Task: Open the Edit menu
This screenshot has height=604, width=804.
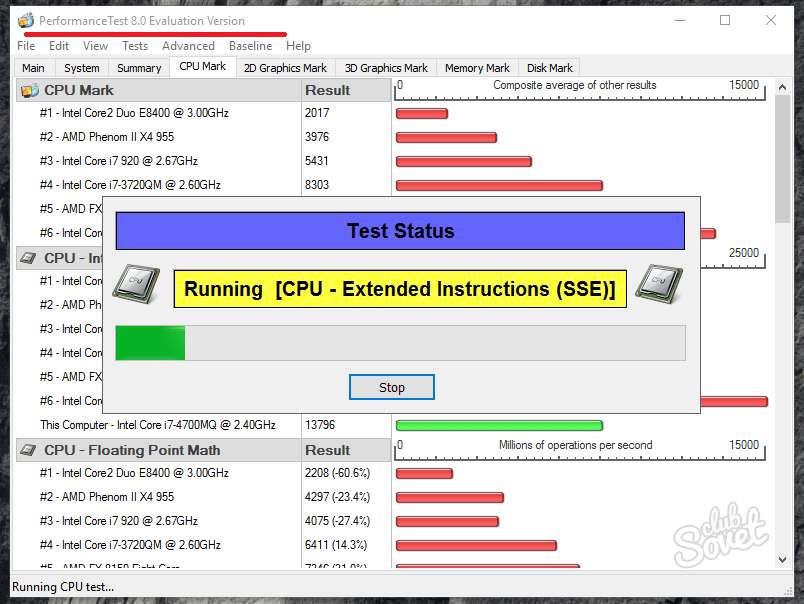Action: point(59,46)
